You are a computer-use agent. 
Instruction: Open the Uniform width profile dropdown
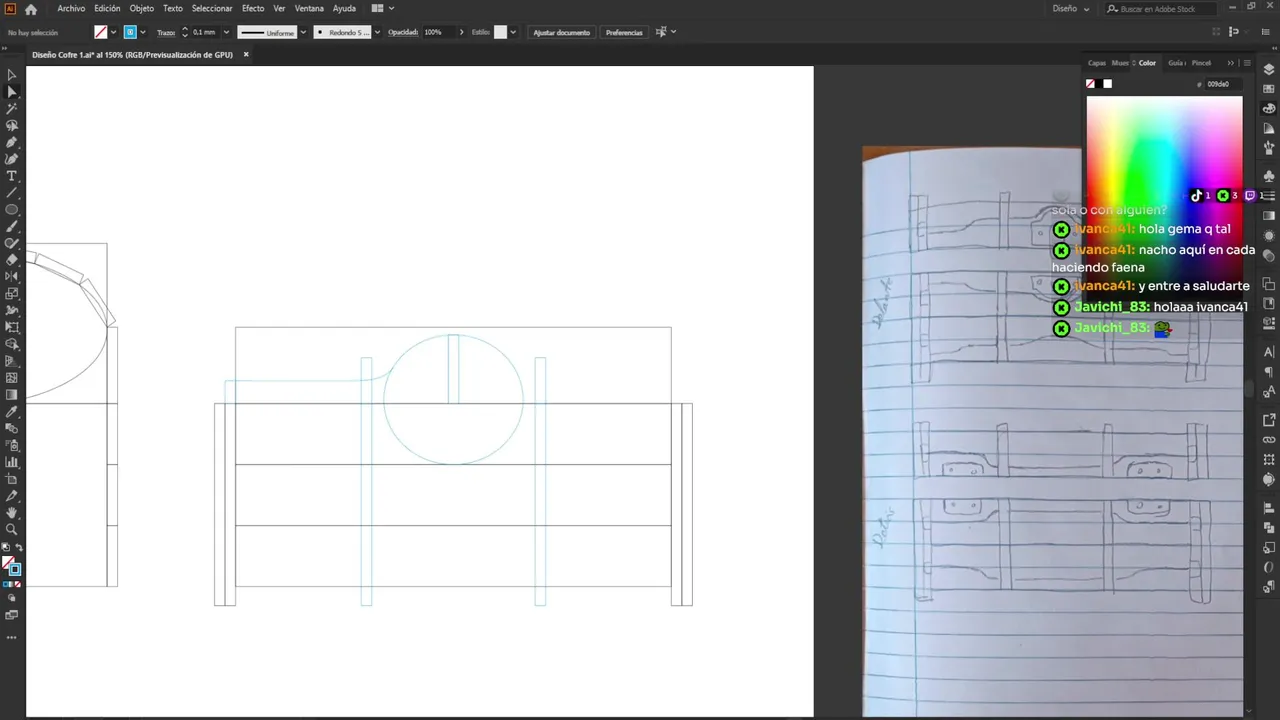(303, 32)
